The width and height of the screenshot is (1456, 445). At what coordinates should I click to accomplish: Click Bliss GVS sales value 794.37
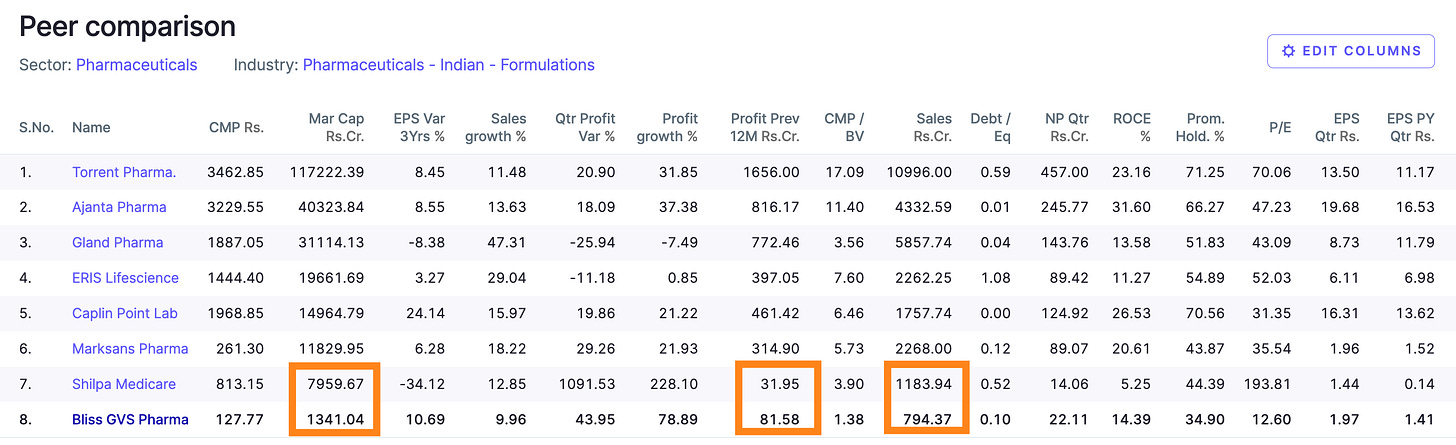[928, 419]
